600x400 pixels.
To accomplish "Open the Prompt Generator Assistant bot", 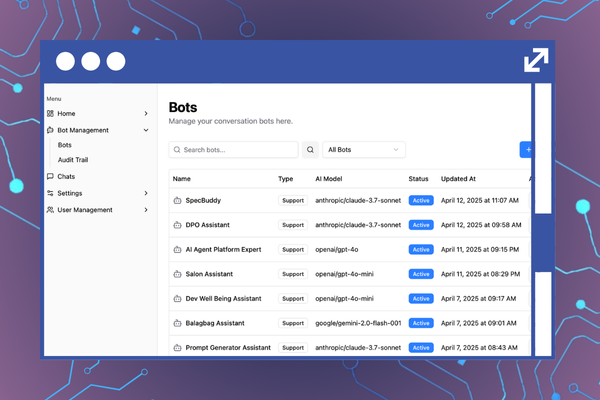I will (228, 348).
